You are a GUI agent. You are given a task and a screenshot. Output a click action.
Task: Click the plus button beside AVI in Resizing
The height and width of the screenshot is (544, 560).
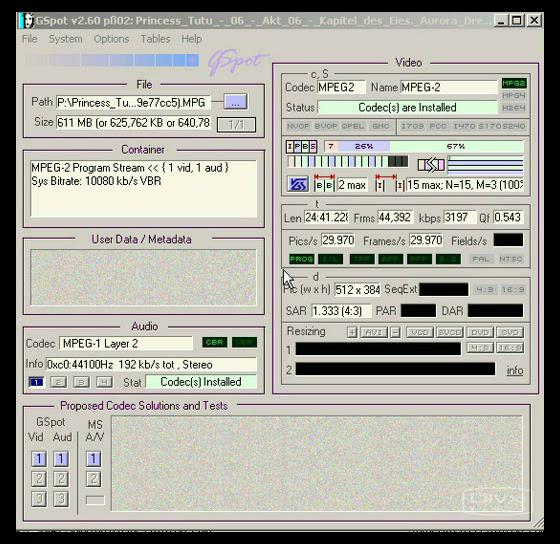pos(352,333)
